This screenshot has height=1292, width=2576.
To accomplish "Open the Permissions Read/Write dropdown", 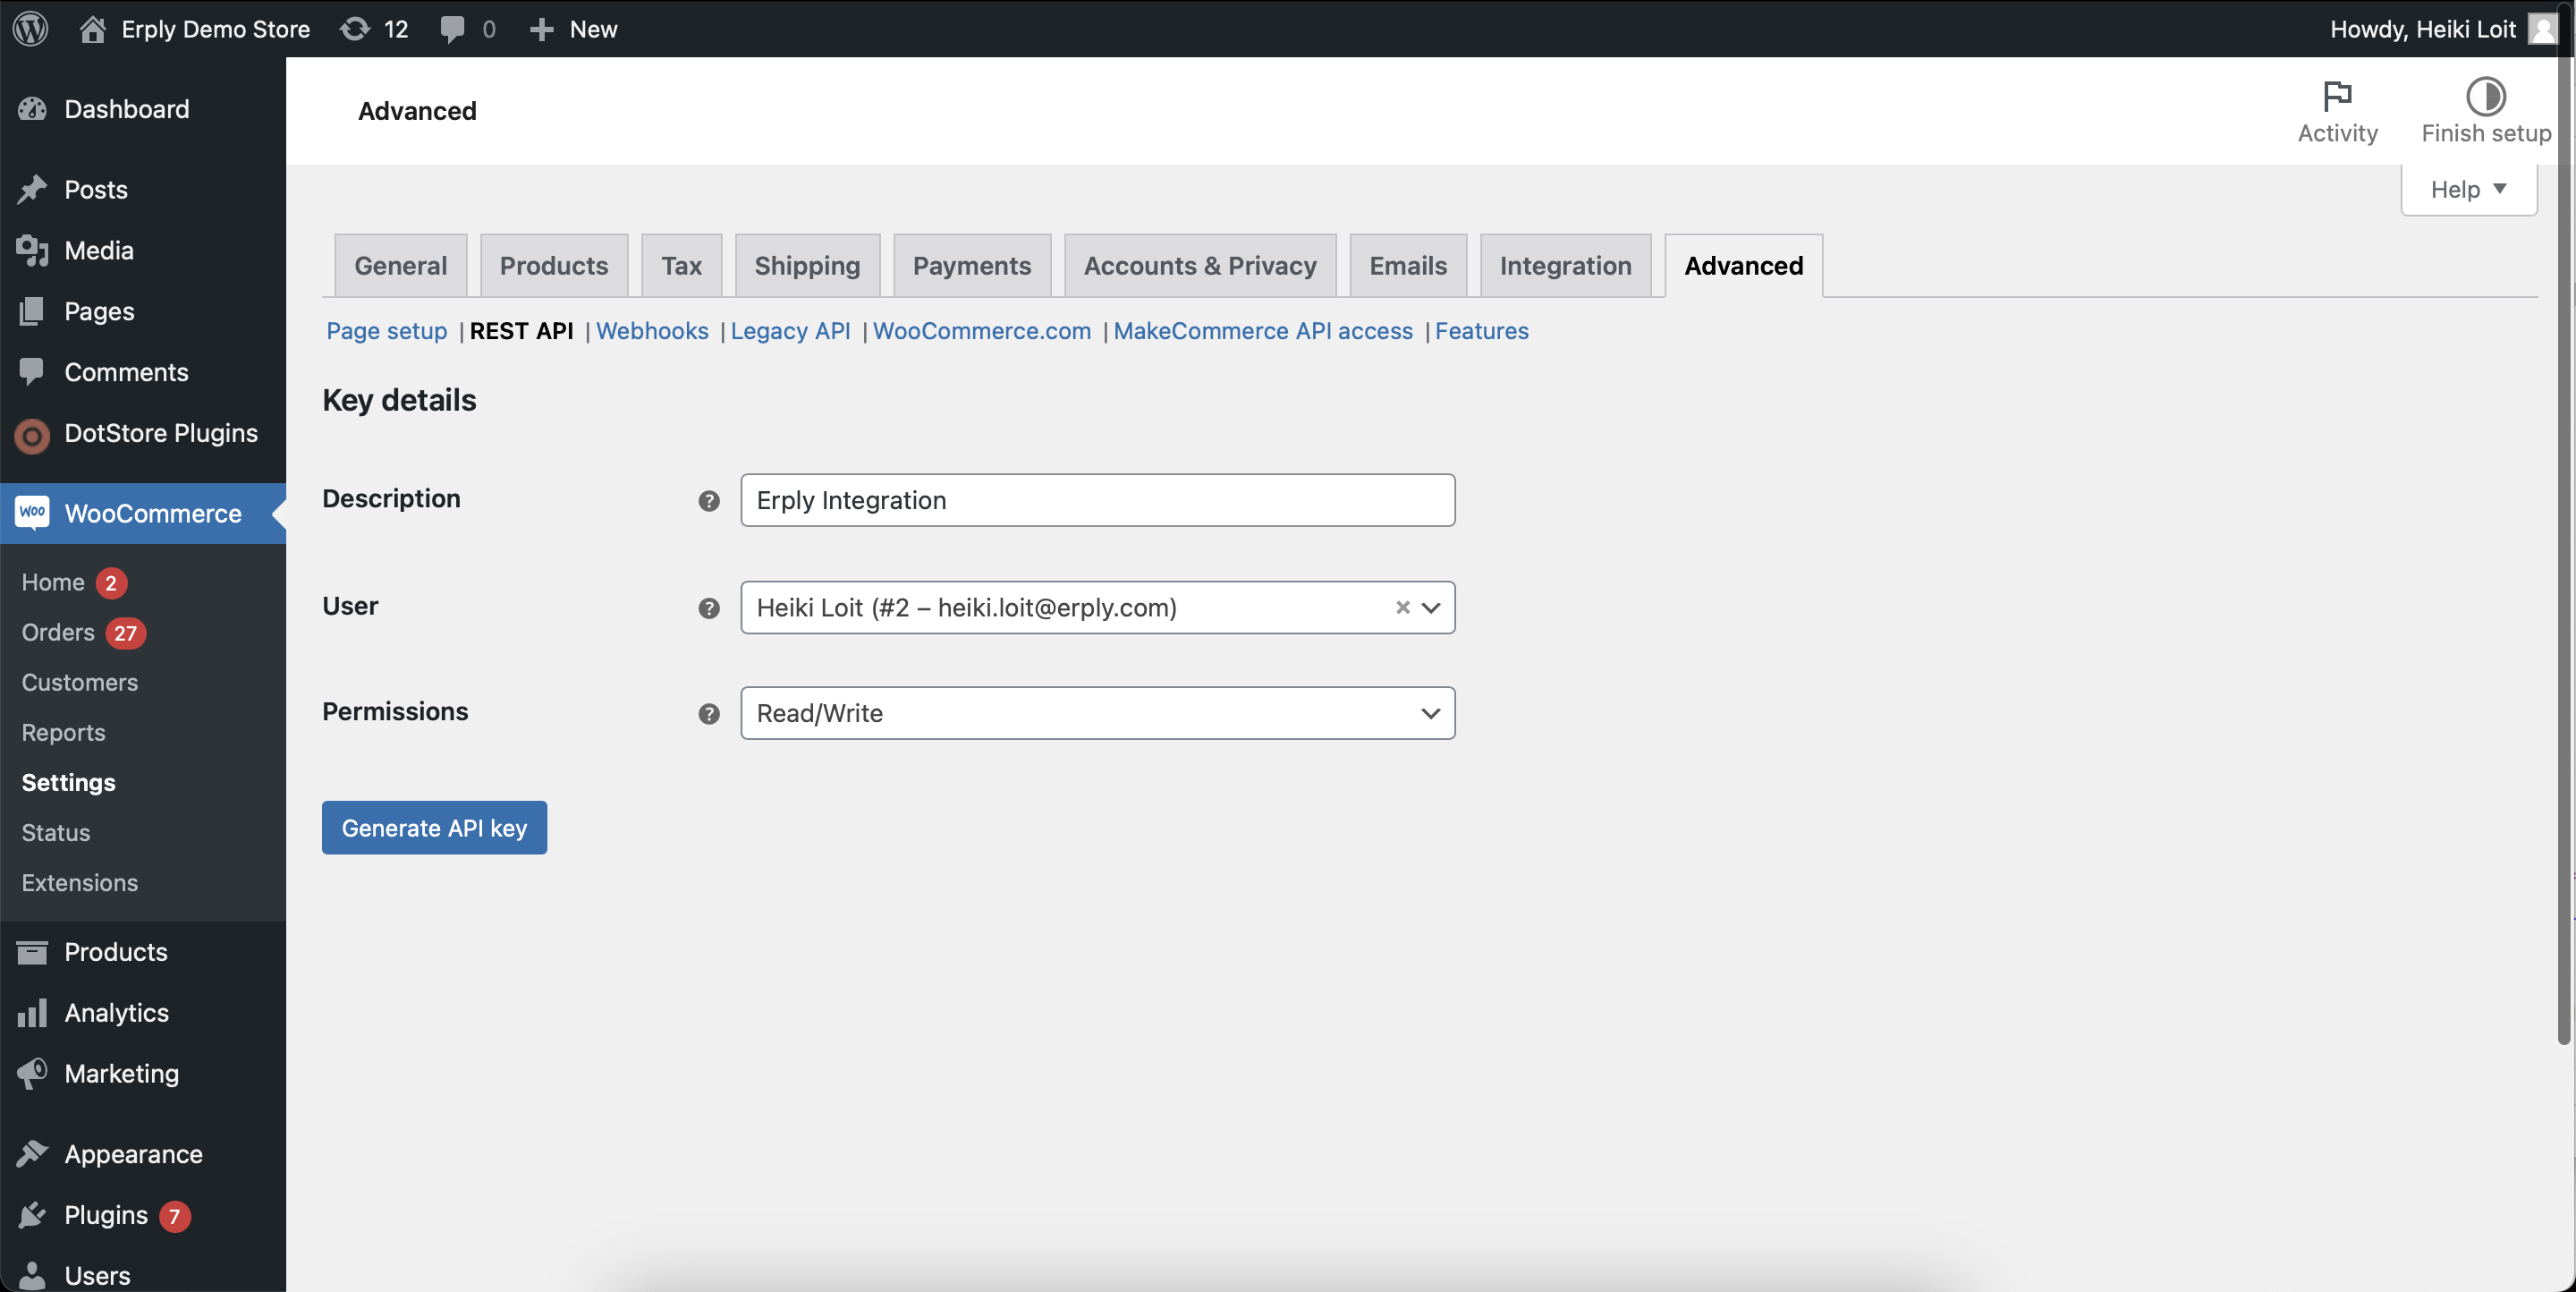I will coord(1097,713).
